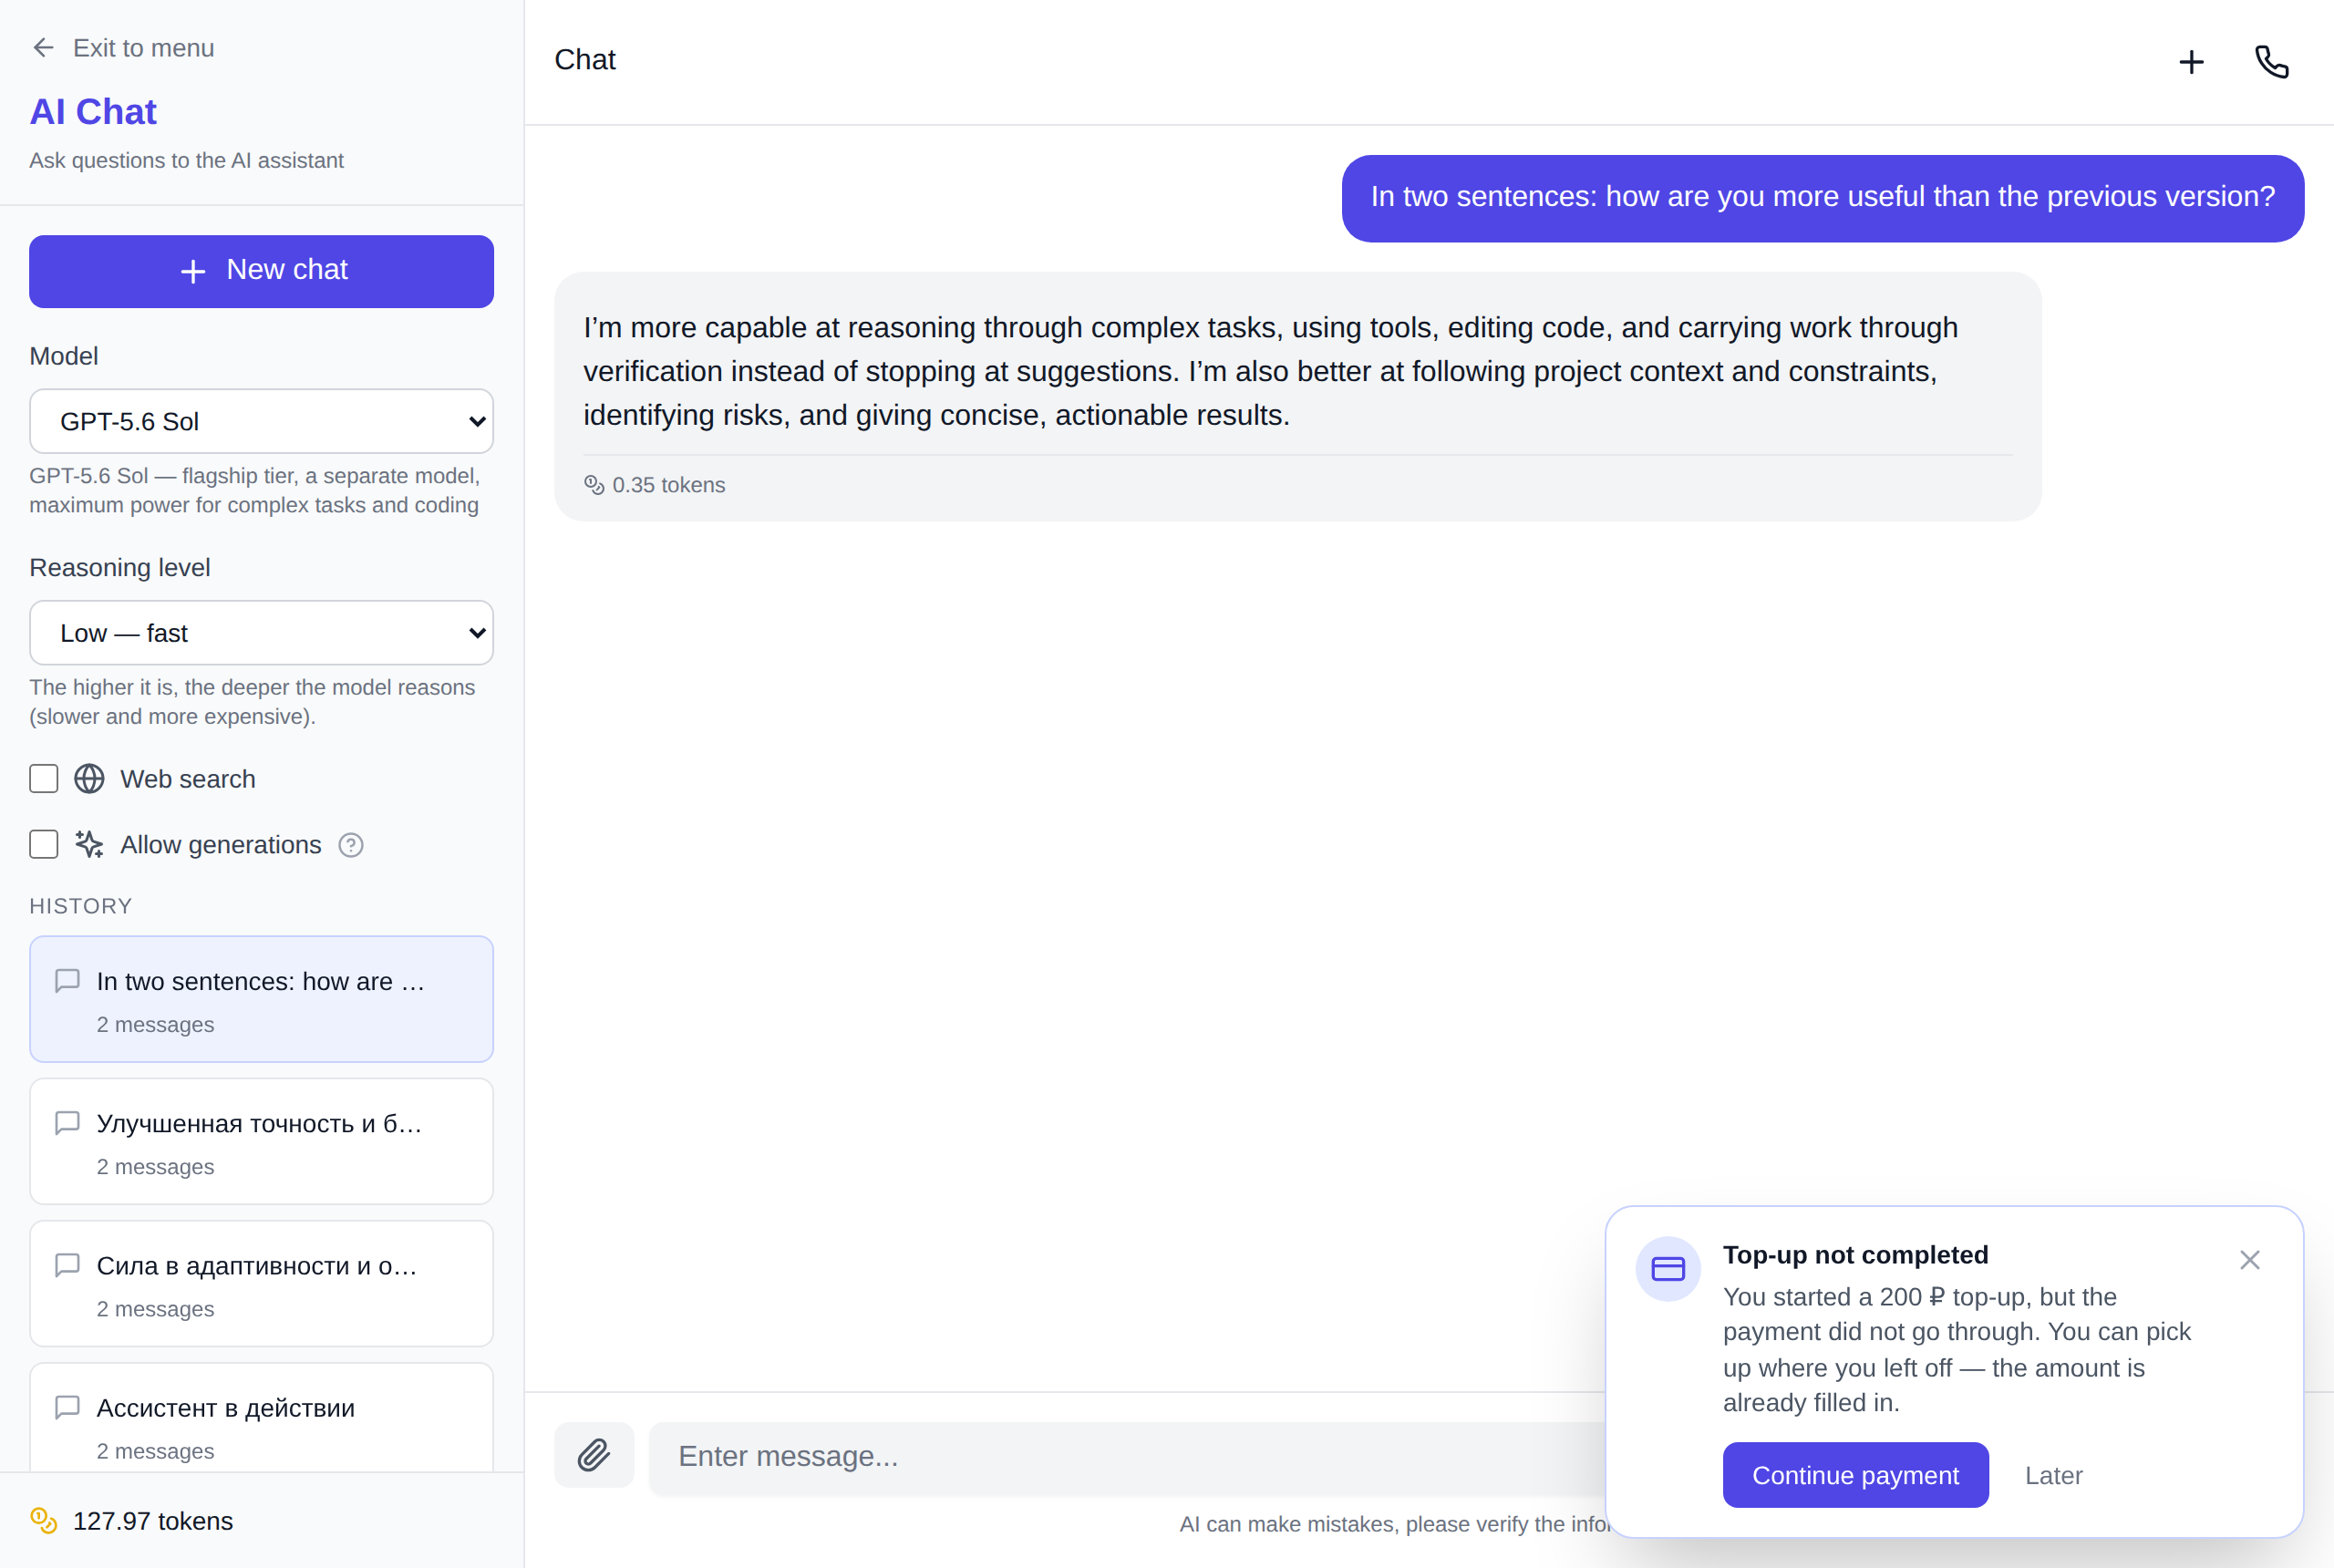Click chat bubble icon of Сила в адаптивности chat

(67, 1265)
